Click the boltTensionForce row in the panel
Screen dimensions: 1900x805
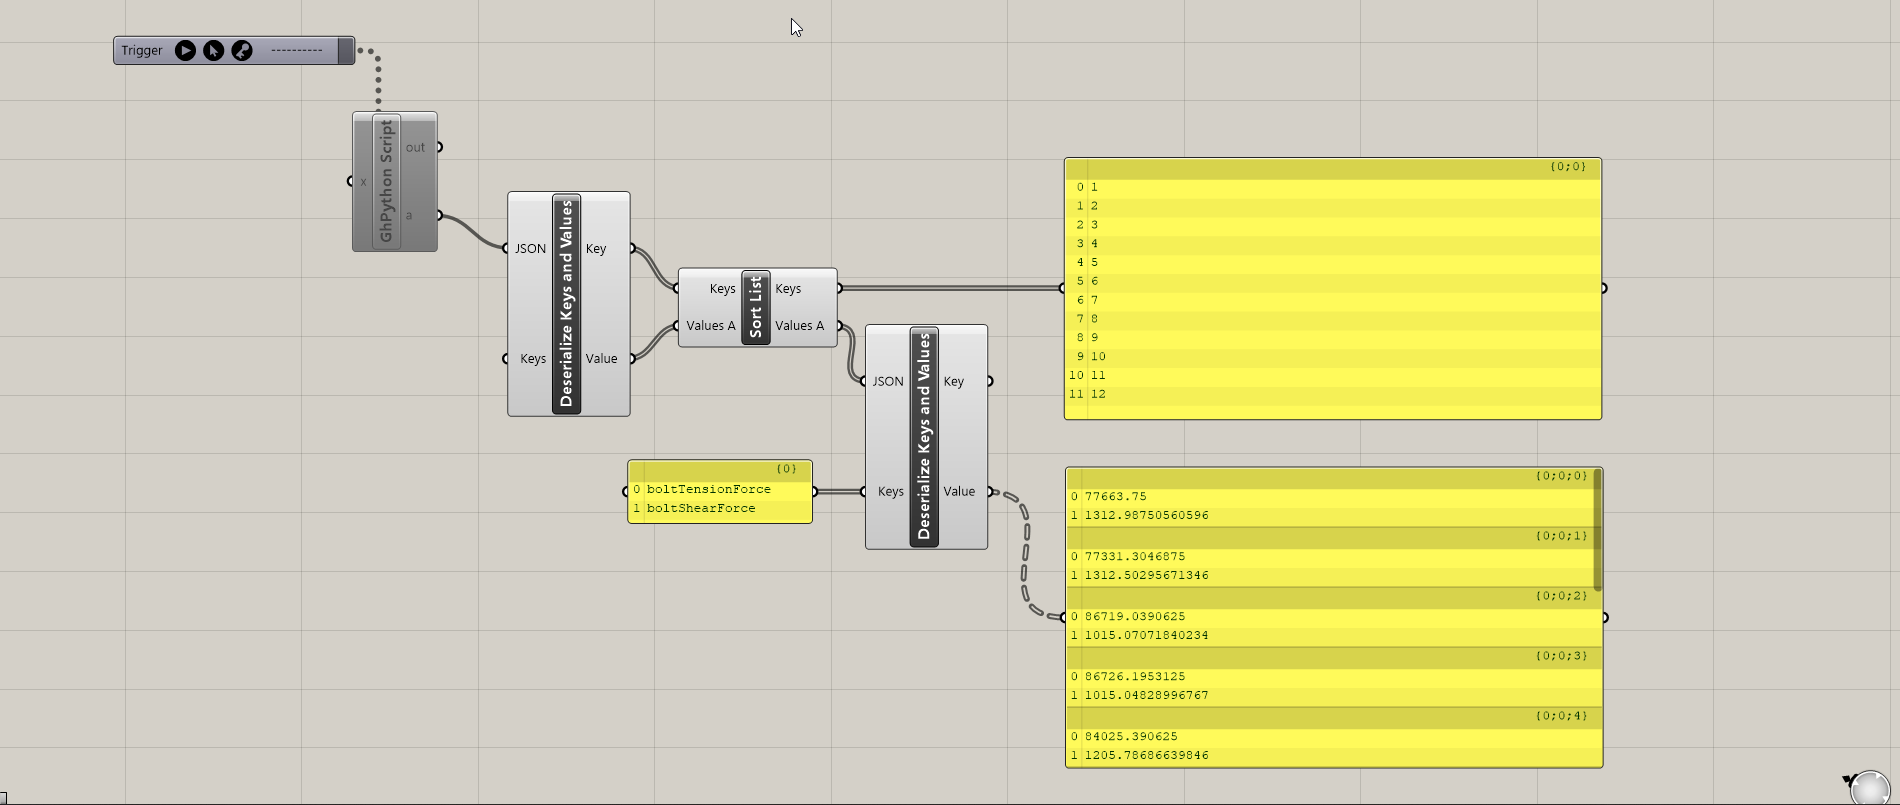pyautogui.click(x=720, y=489)
